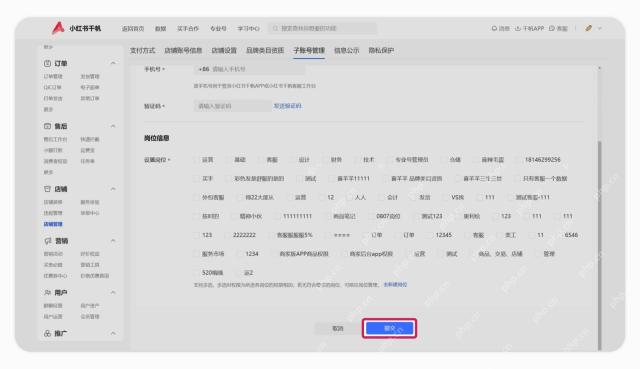Click the 营销 marketing icon in sidebar

coord(48,241)
